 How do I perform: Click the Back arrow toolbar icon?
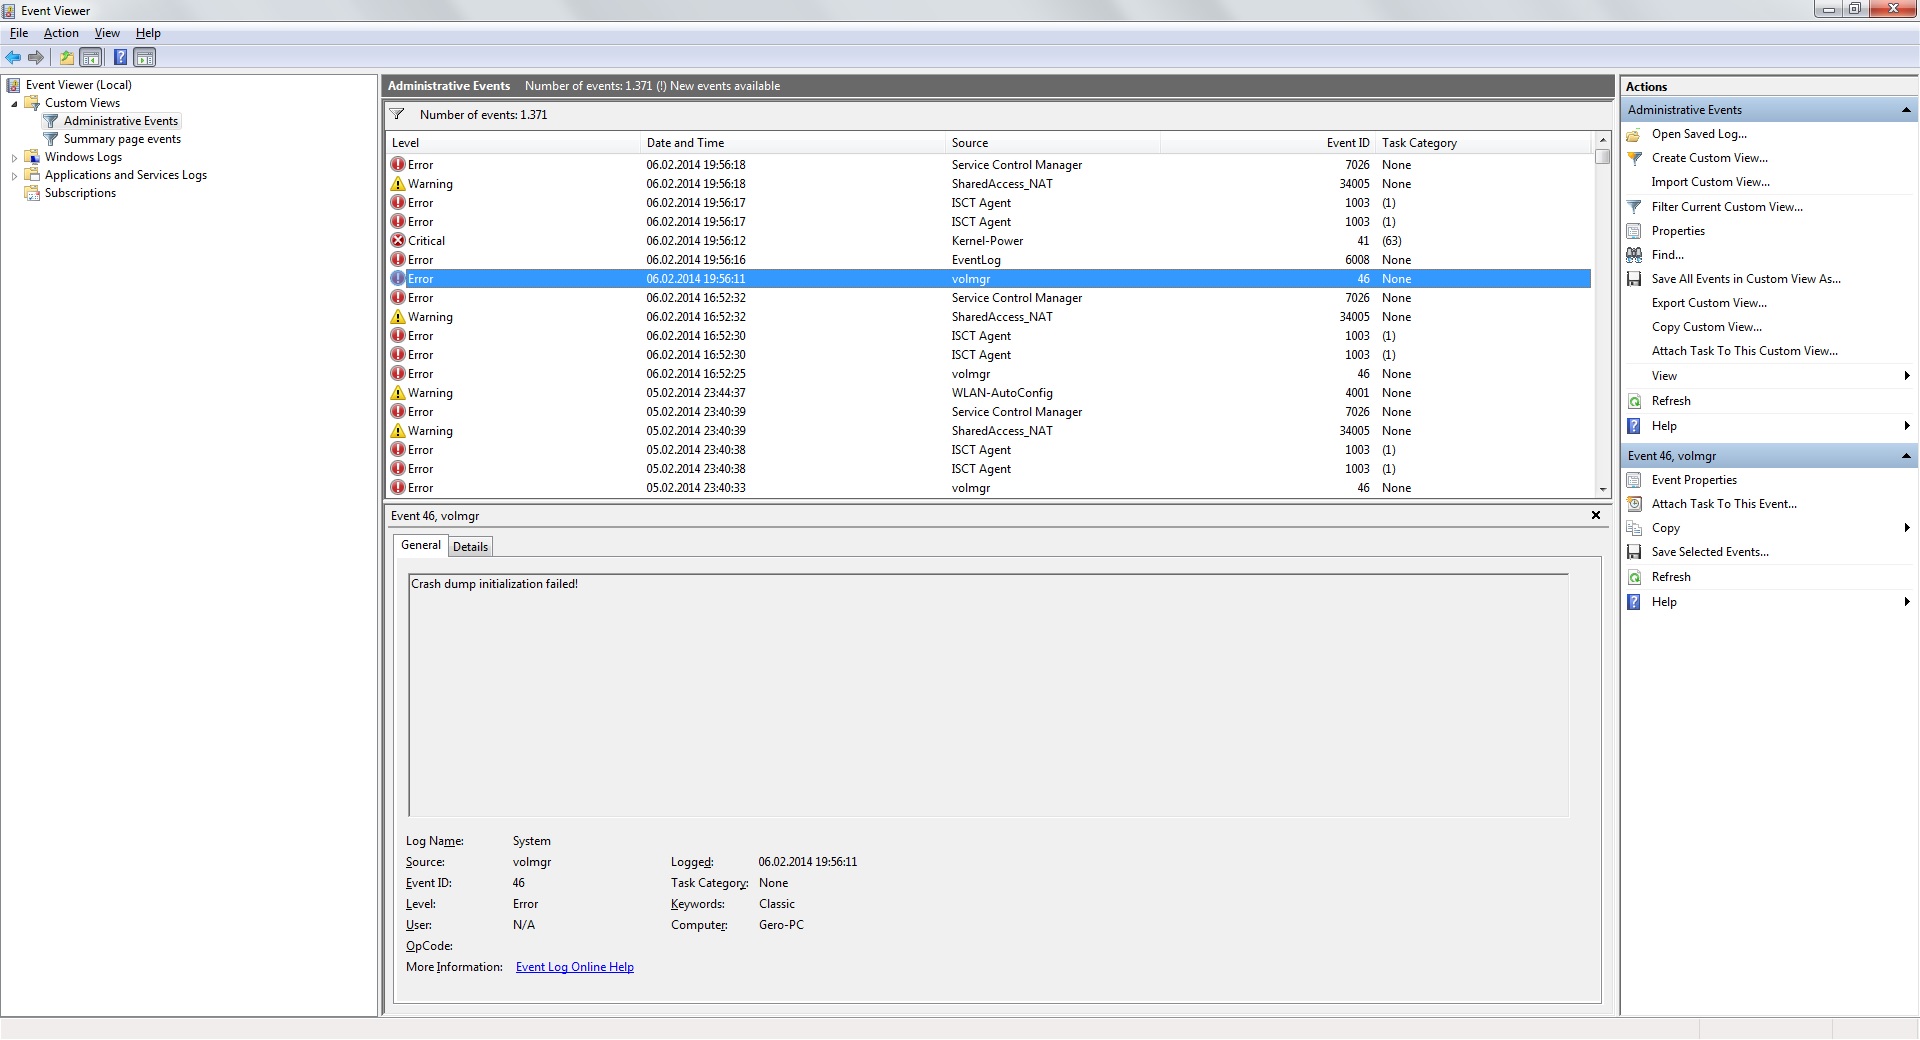tap(13, 57)
